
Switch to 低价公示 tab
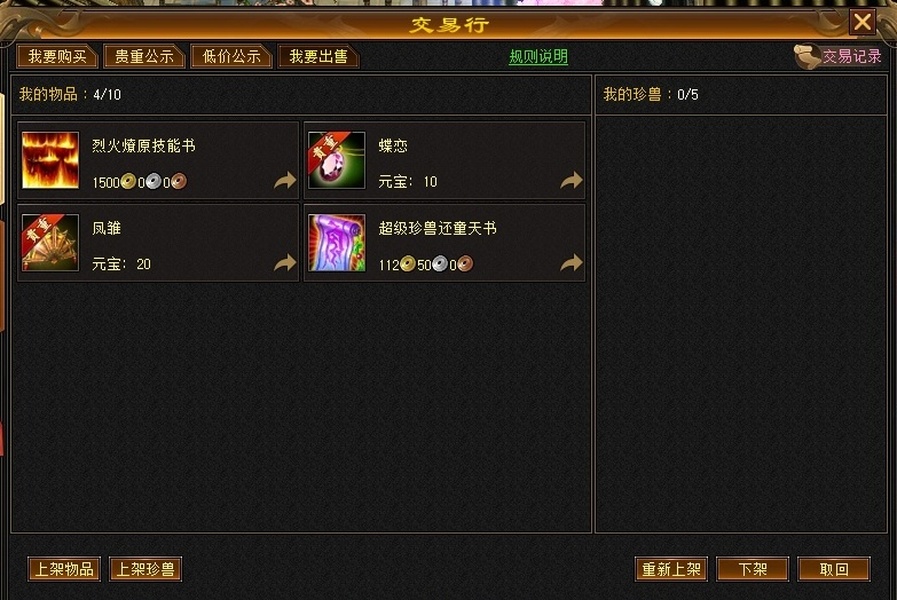231,57
